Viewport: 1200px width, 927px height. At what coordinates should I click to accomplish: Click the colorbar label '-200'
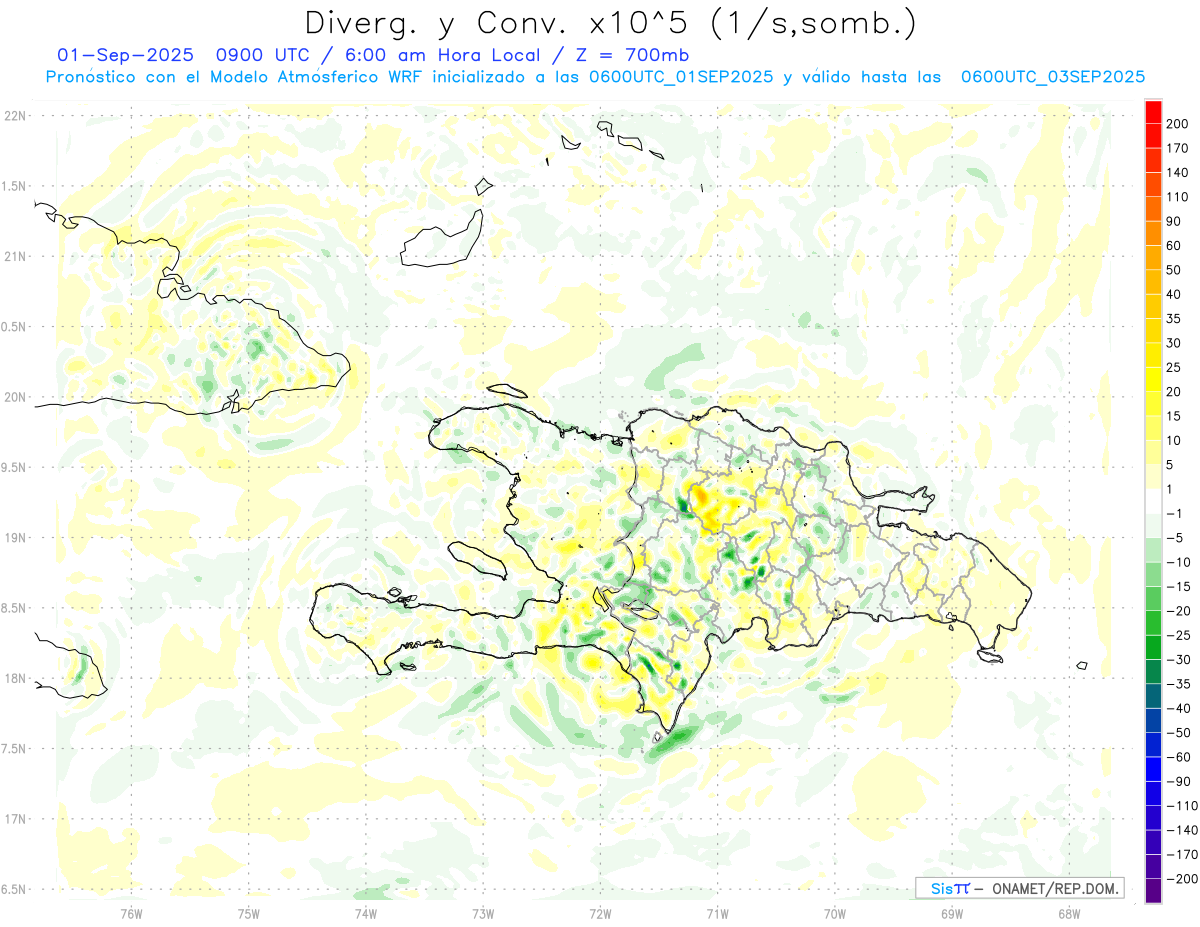click(x=1183, y=878)
